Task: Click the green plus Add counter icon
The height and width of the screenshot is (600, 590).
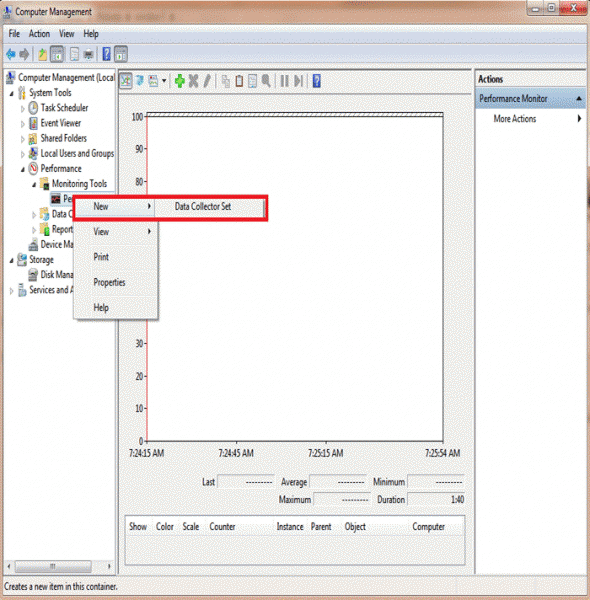Action: (x=179, y=81)
